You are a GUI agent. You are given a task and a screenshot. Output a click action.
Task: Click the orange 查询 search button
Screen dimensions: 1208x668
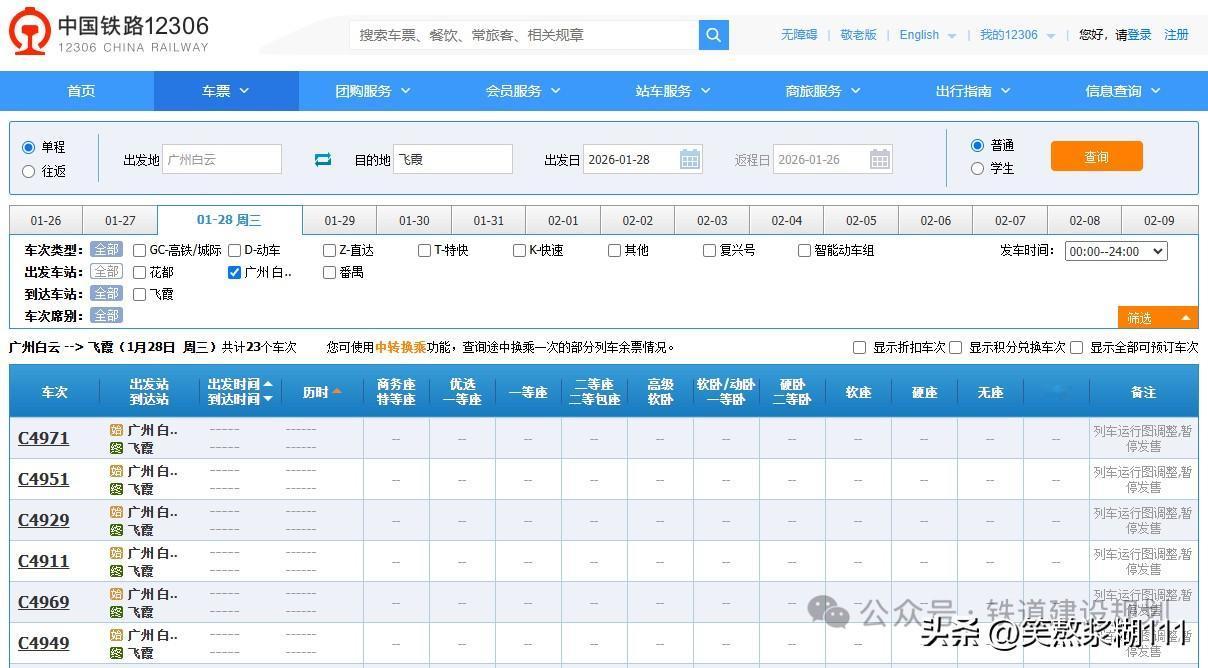tap(1096, 157)
